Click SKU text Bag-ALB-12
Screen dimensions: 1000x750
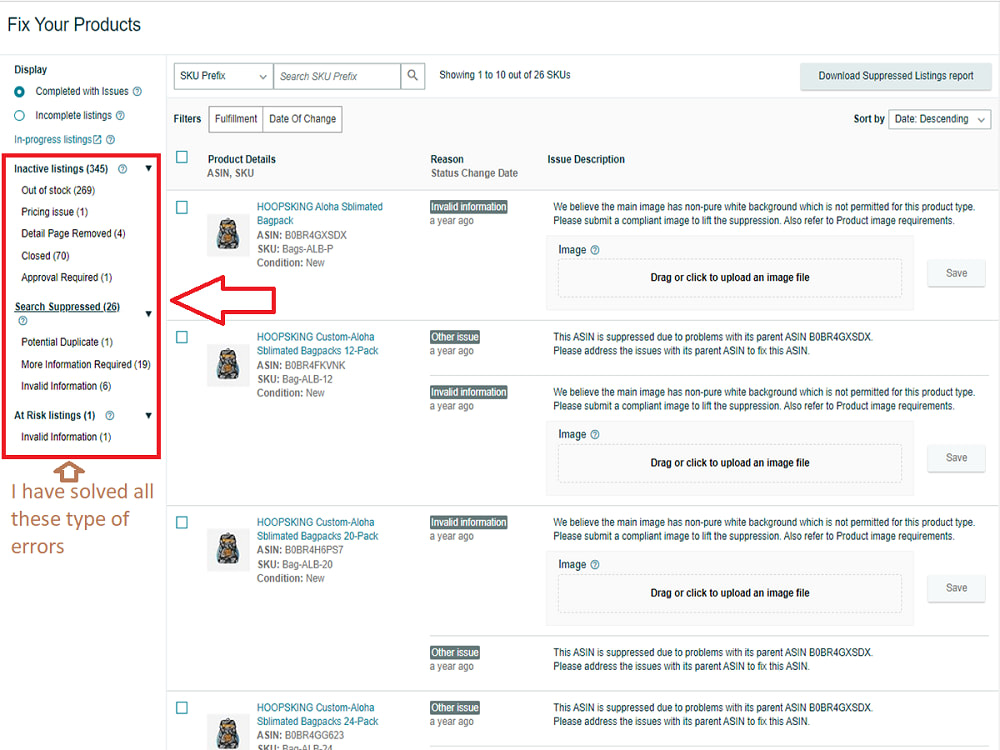307,379
